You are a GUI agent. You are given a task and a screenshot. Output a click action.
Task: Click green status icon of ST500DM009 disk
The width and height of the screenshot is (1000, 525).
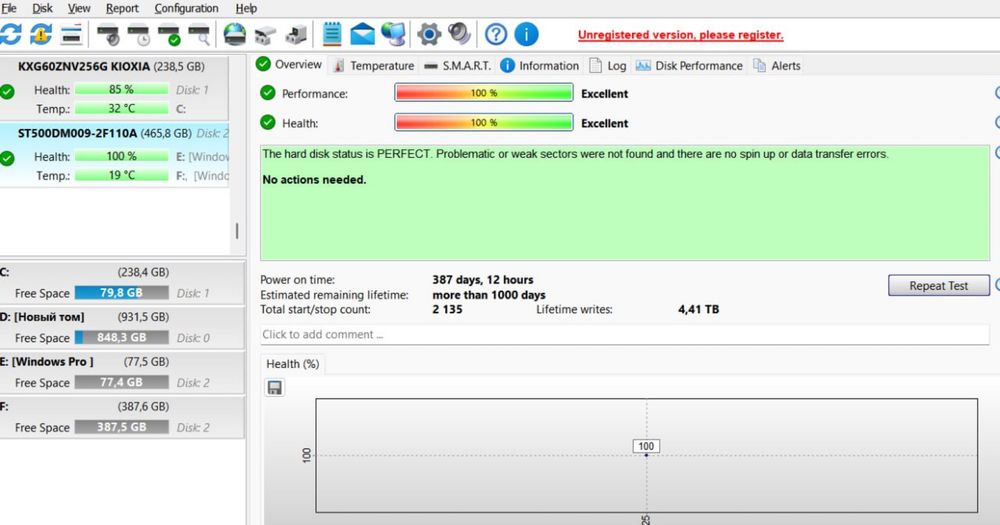click(x=7, y=158)
